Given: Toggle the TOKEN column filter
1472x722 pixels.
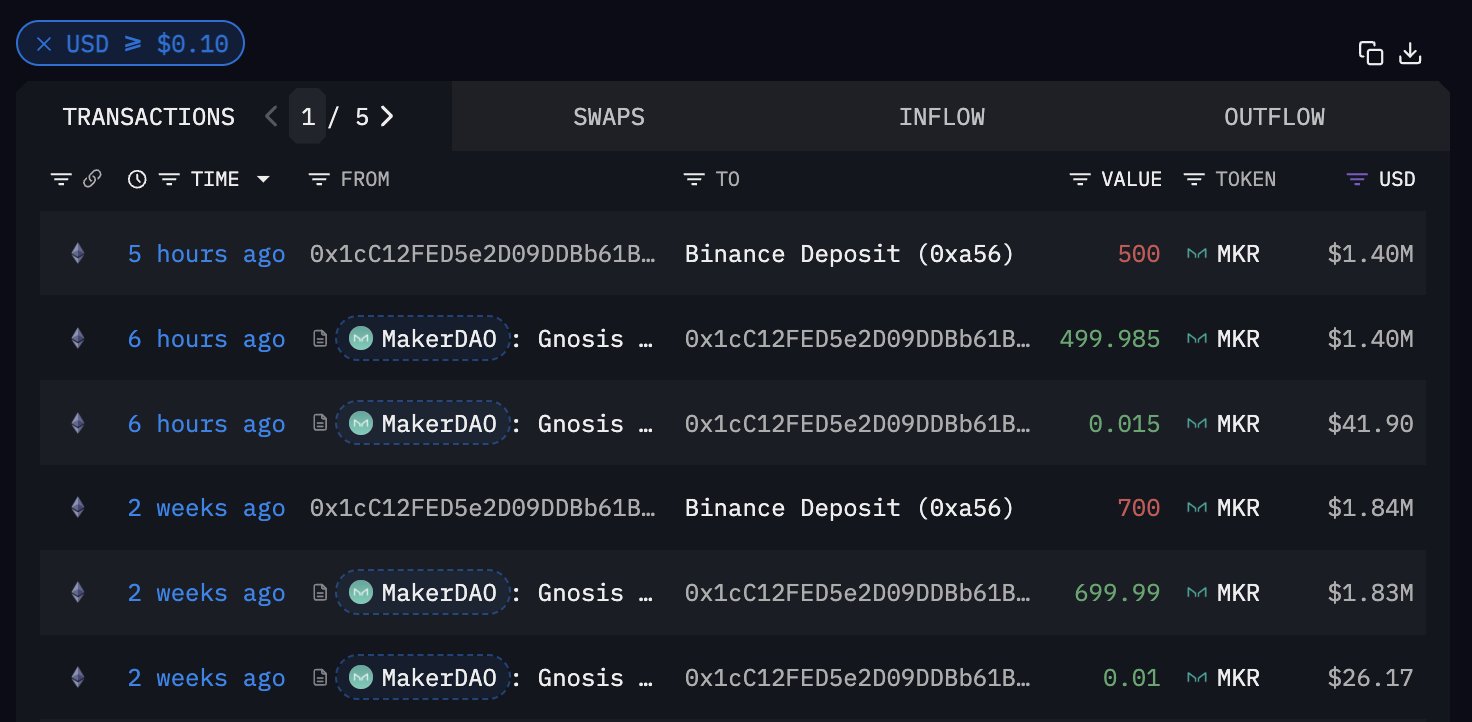Looking at the screenshot, I should (1193, 179).
